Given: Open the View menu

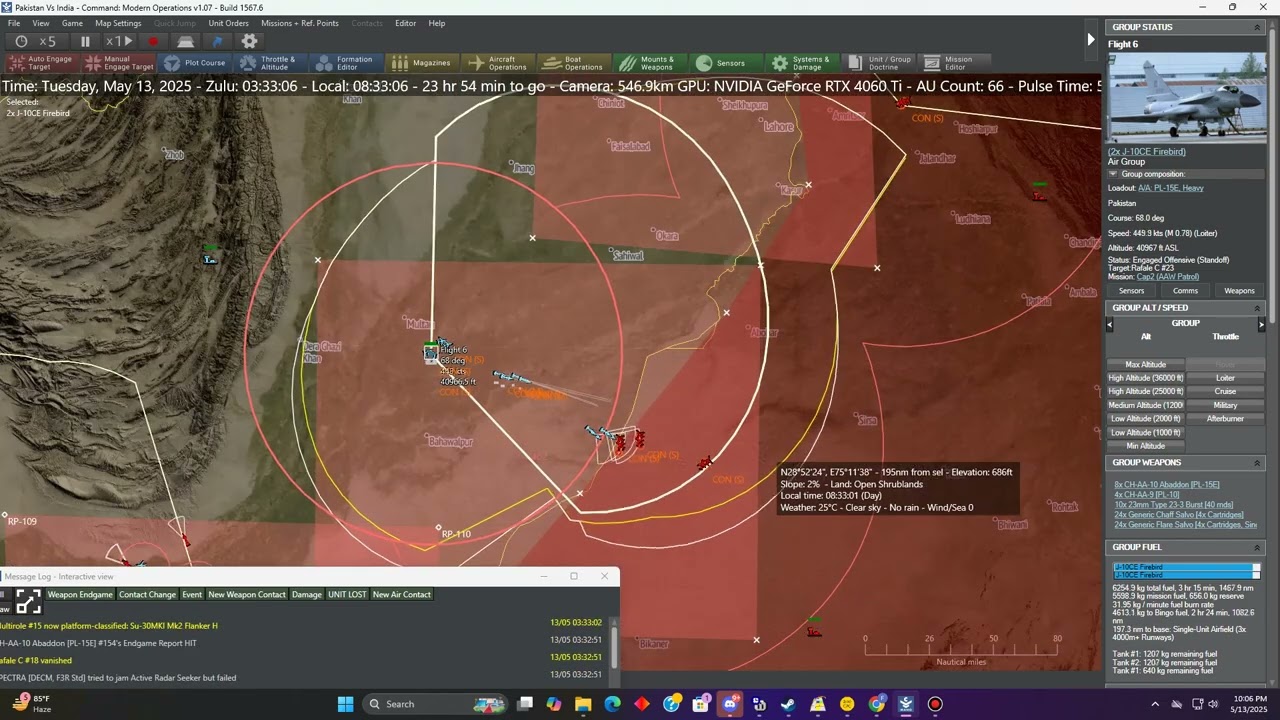Looking at the screenshot, I should 41,23.
